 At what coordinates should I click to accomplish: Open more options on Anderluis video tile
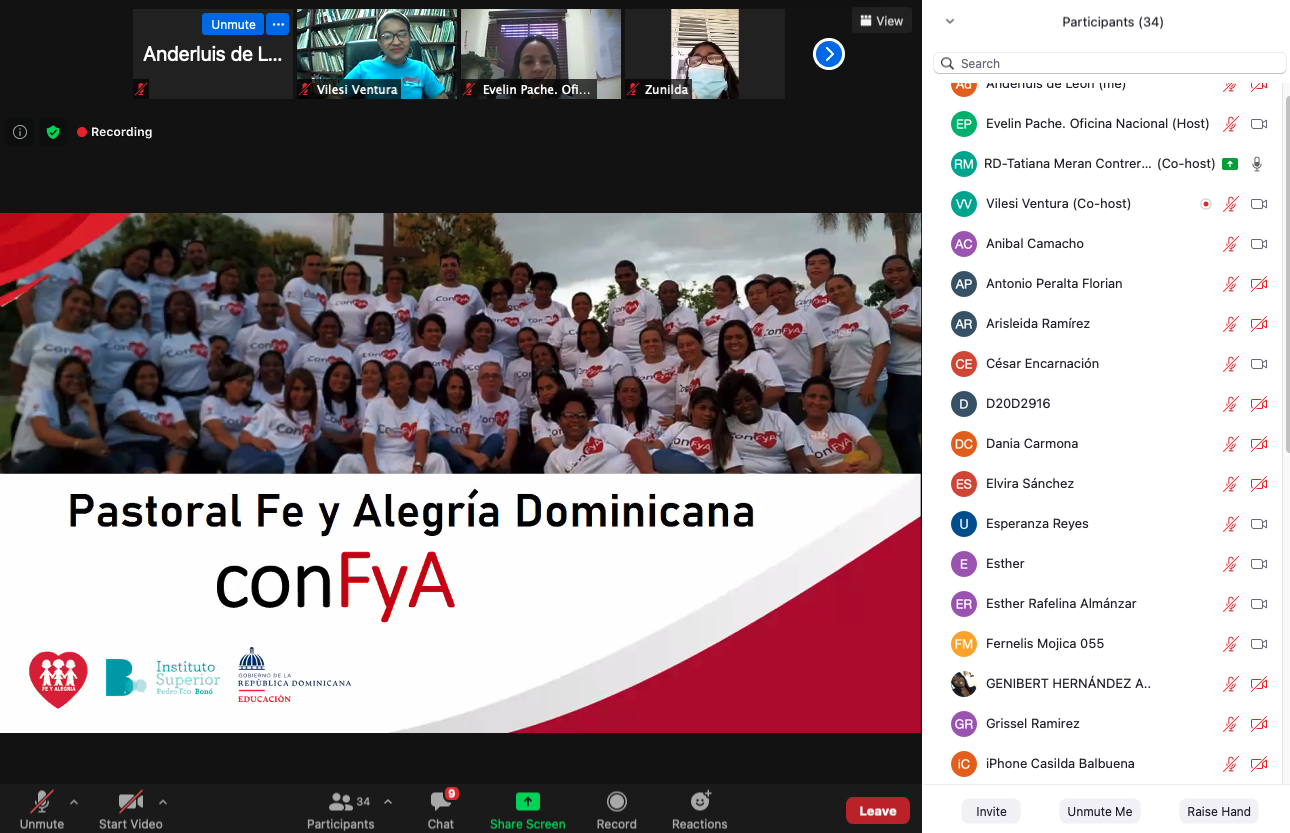click(x=277, y=24)
